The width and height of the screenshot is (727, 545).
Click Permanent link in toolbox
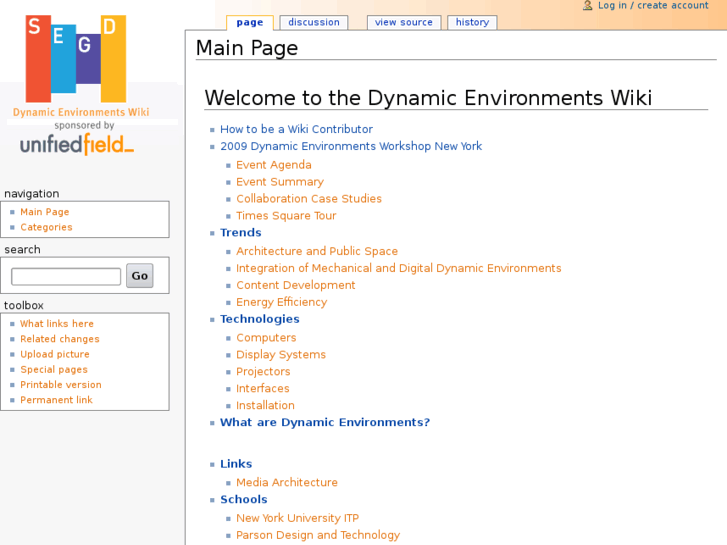(56, 400)
